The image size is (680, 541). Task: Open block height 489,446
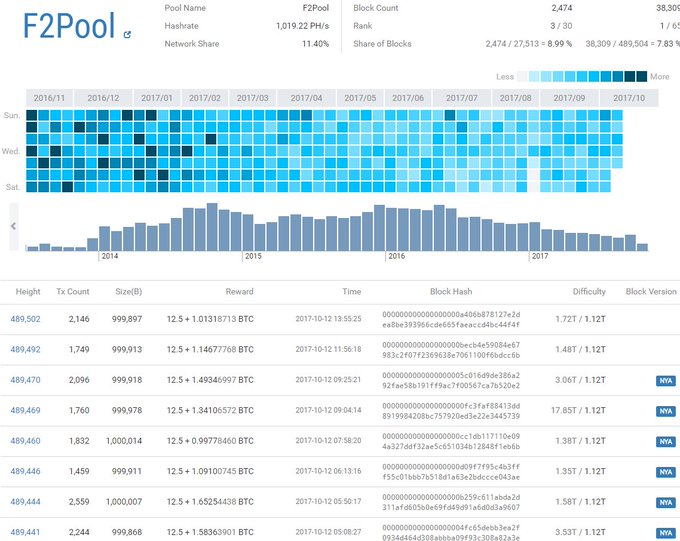[x=25, y=471]
